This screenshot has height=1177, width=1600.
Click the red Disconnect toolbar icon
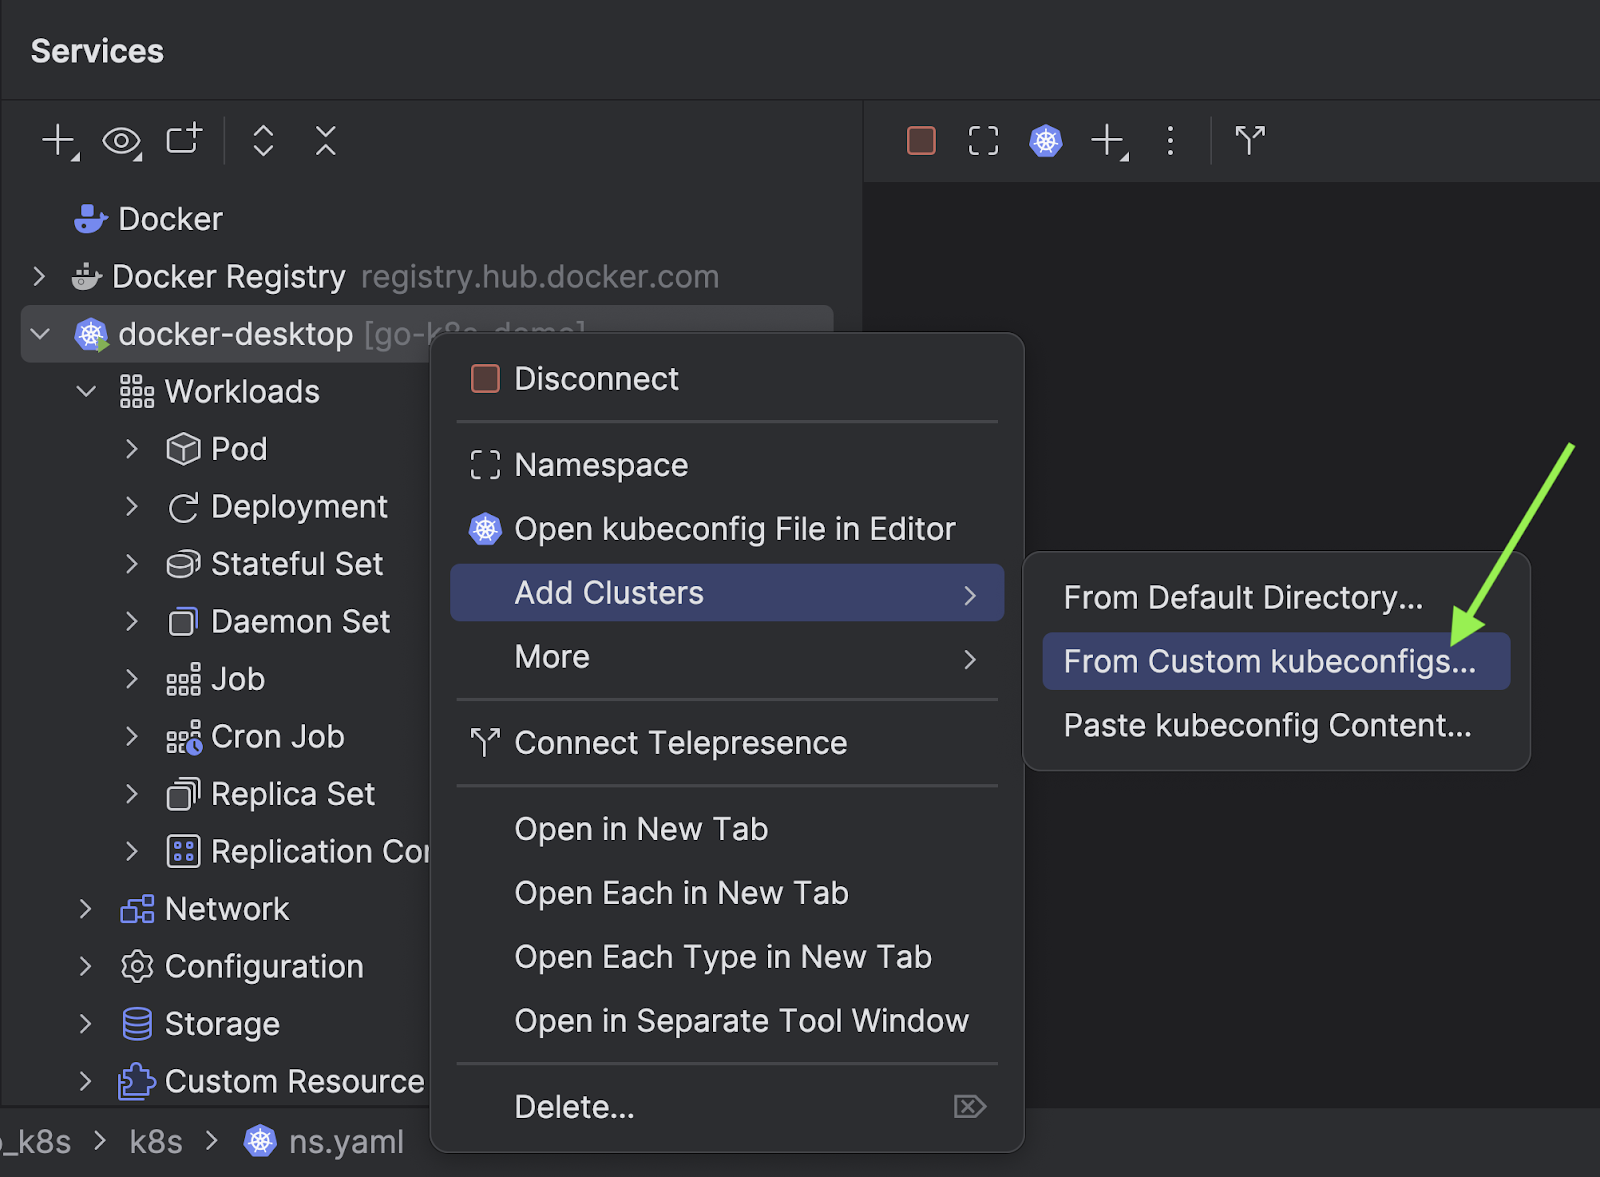921,140
